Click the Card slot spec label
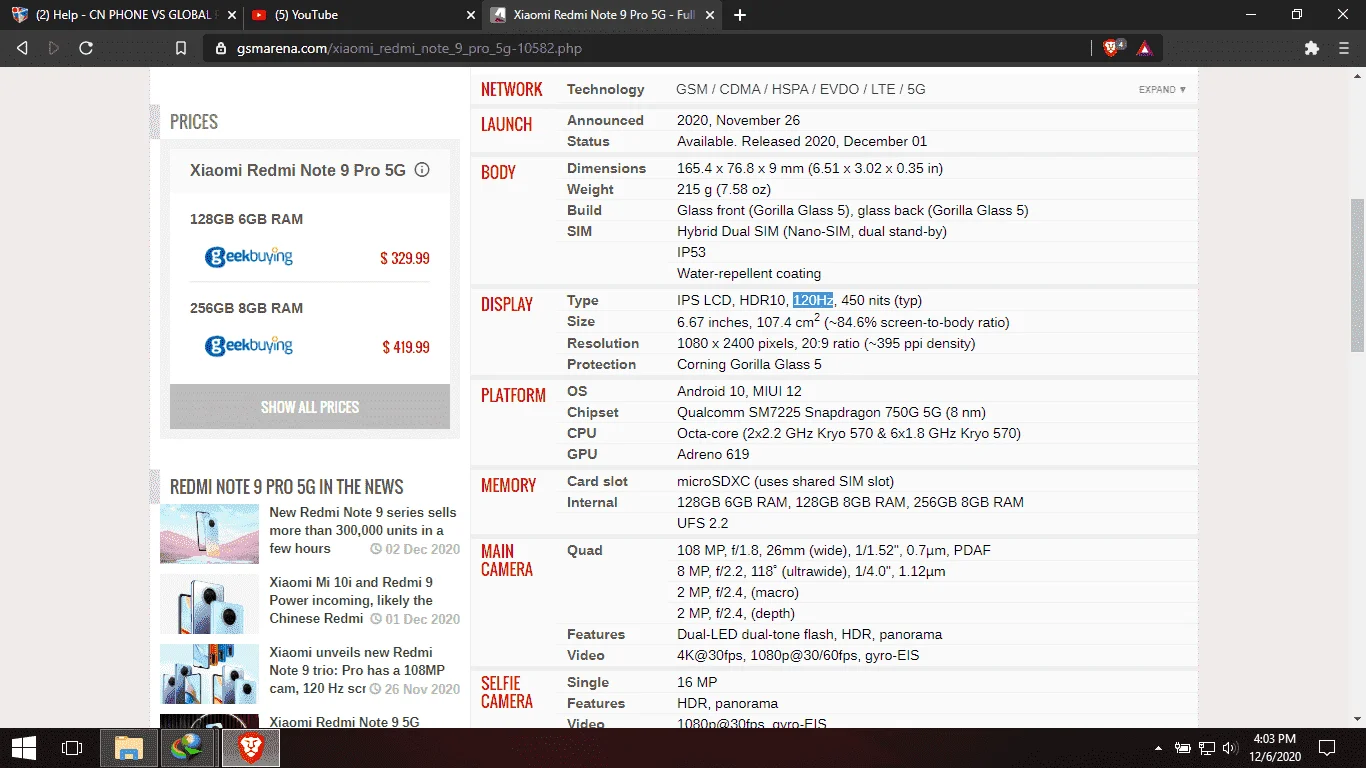 [x=597, y=481]
